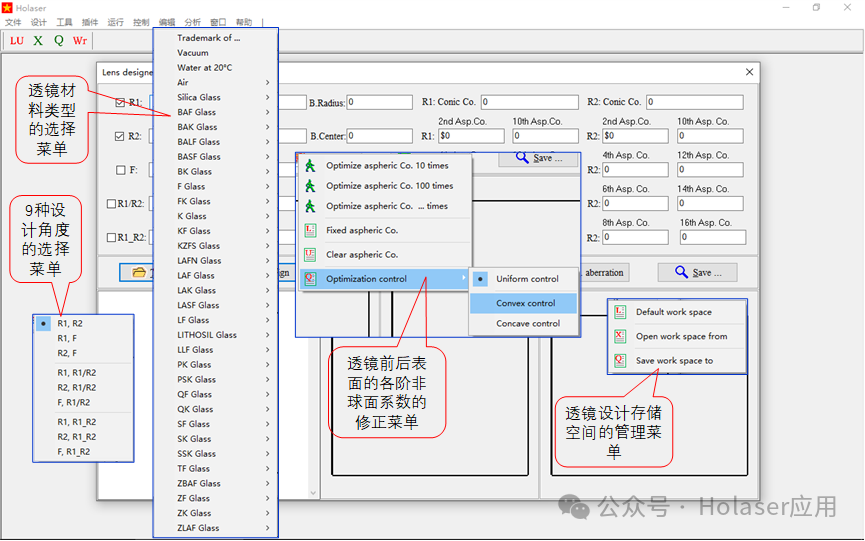The height and width of the screenshot is (541, 865).
Task: Open the 插件 menu
Action: (x=90, y=22)
